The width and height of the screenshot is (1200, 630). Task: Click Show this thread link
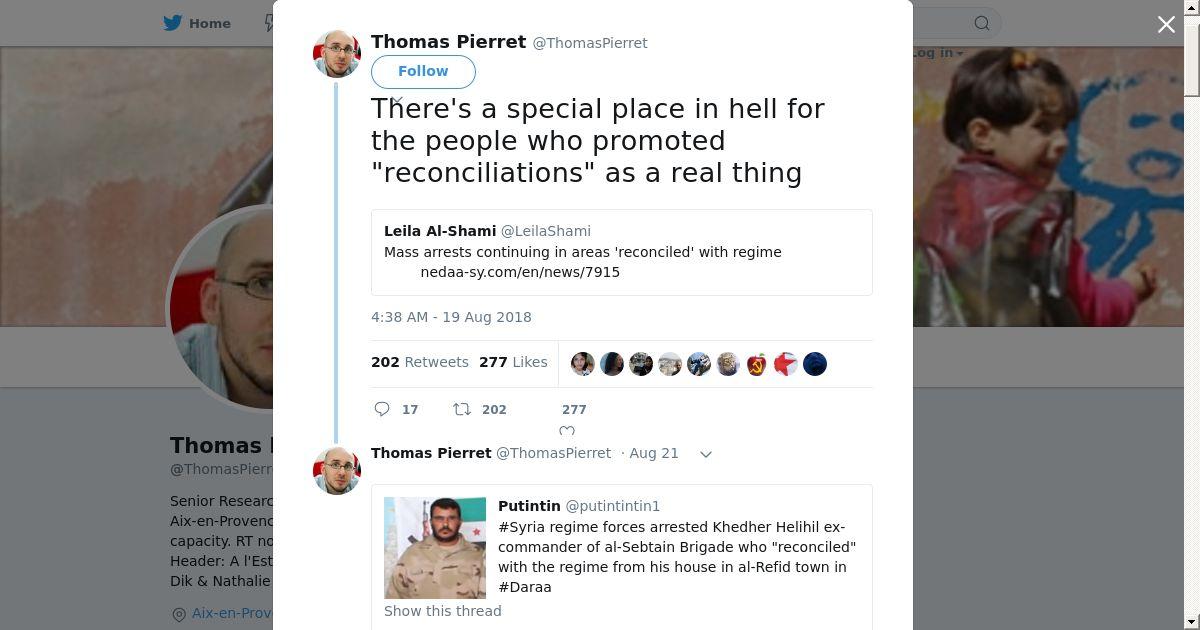pyautogui.click(x=443, y=611)
